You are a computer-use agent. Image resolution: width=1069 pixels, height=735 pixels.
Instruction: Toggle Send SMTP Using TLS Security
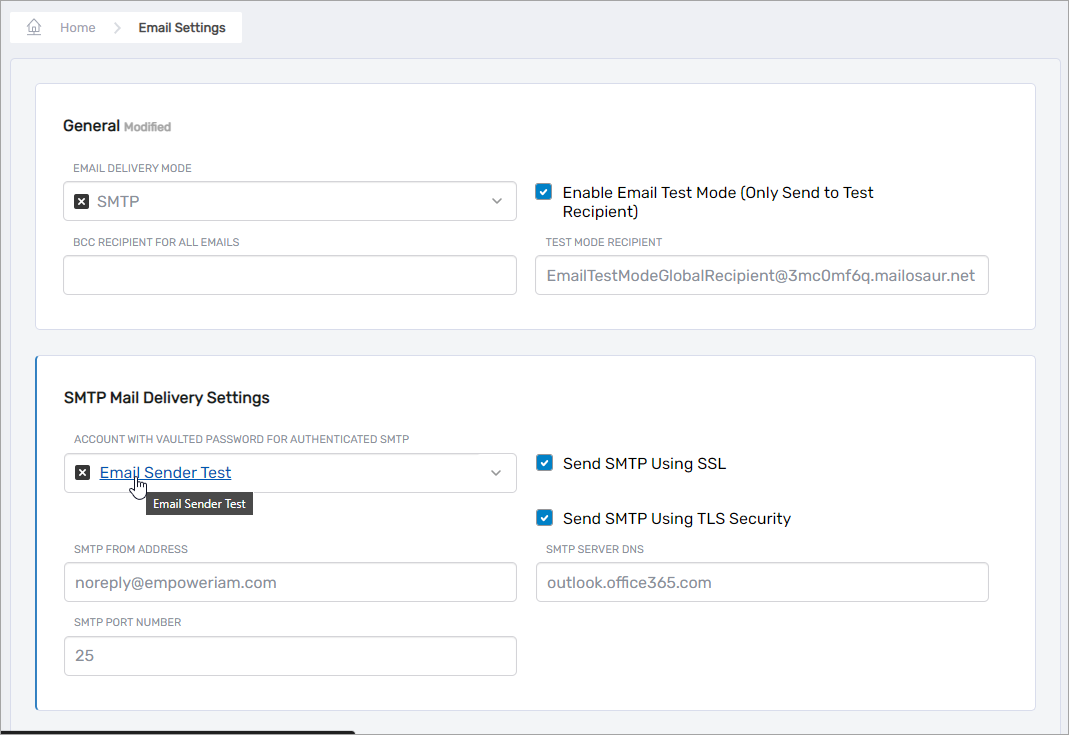545,518
